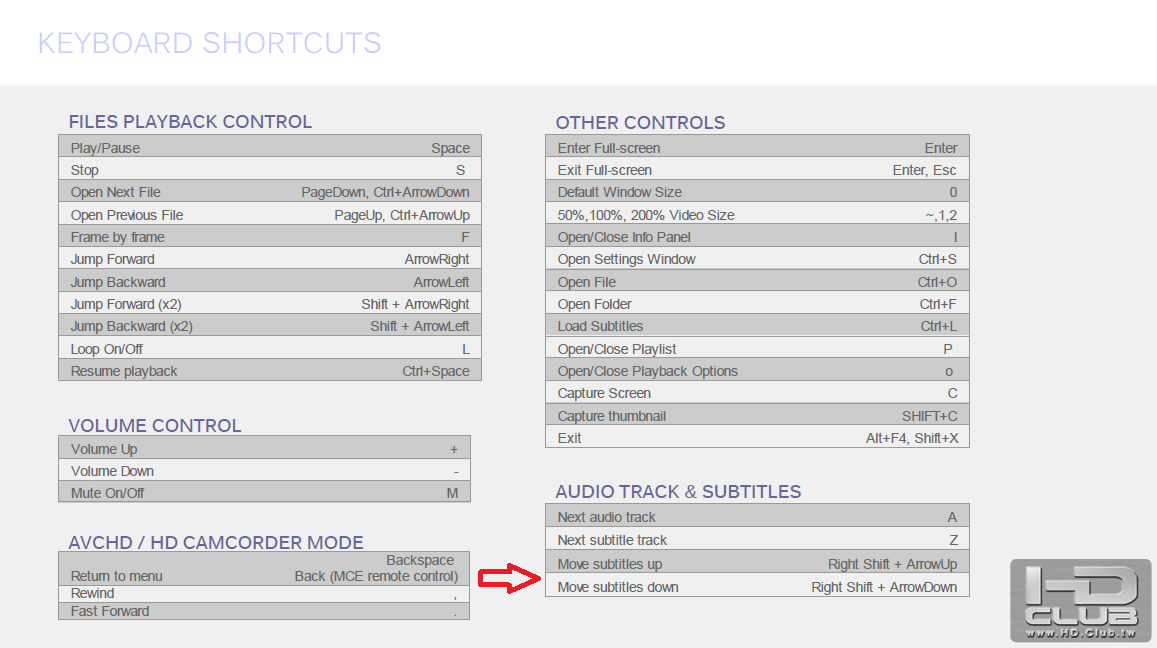This screenshot has width=1157, height=648.
Task: Select the Capture thumbnail row
Action: 757,416
